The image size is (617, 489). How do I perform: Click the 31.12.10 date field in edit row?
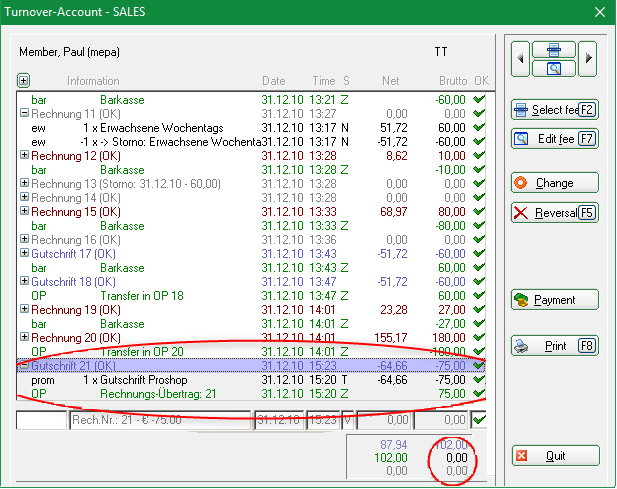click(279, 420)
